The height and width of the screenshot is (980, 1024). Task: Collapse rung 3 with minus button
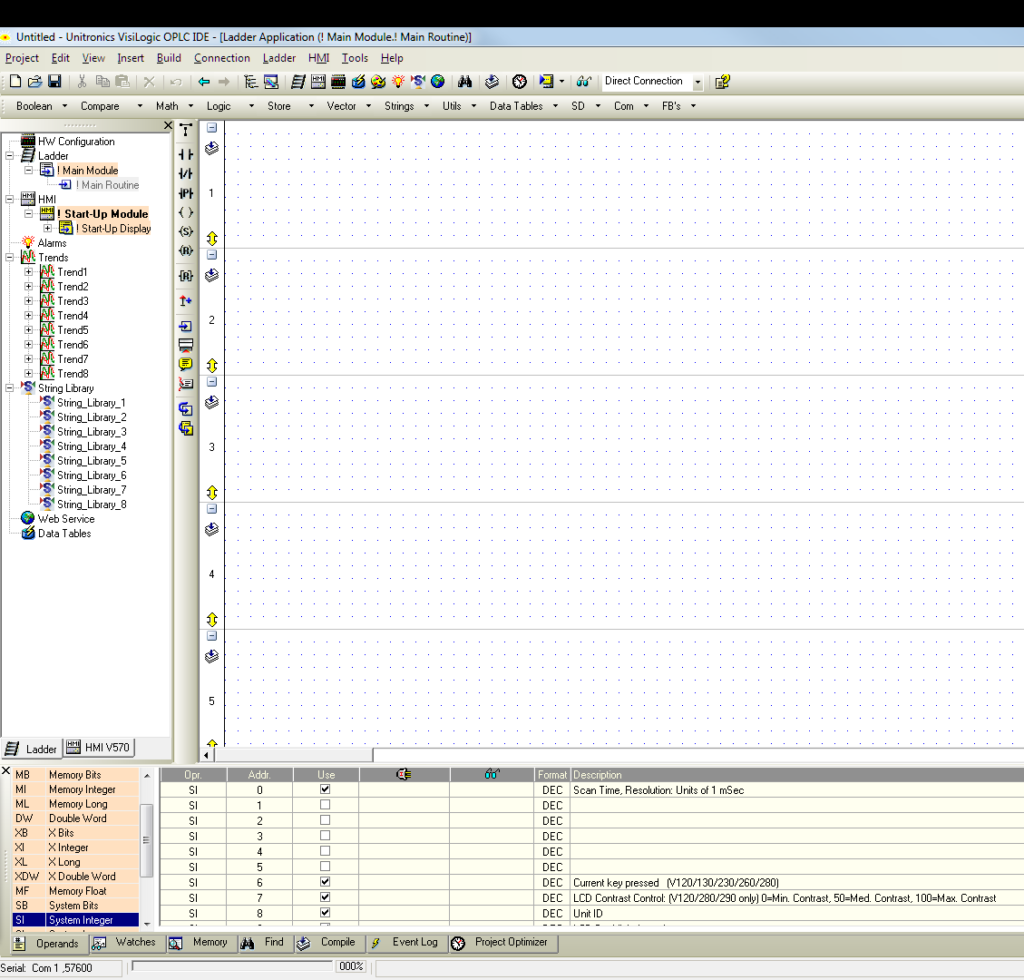[212, 382]
